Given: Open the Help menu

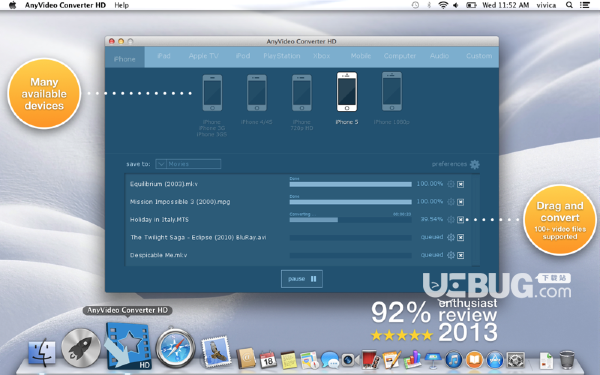Looking at the screenshot, I should [x=121, y=5].
